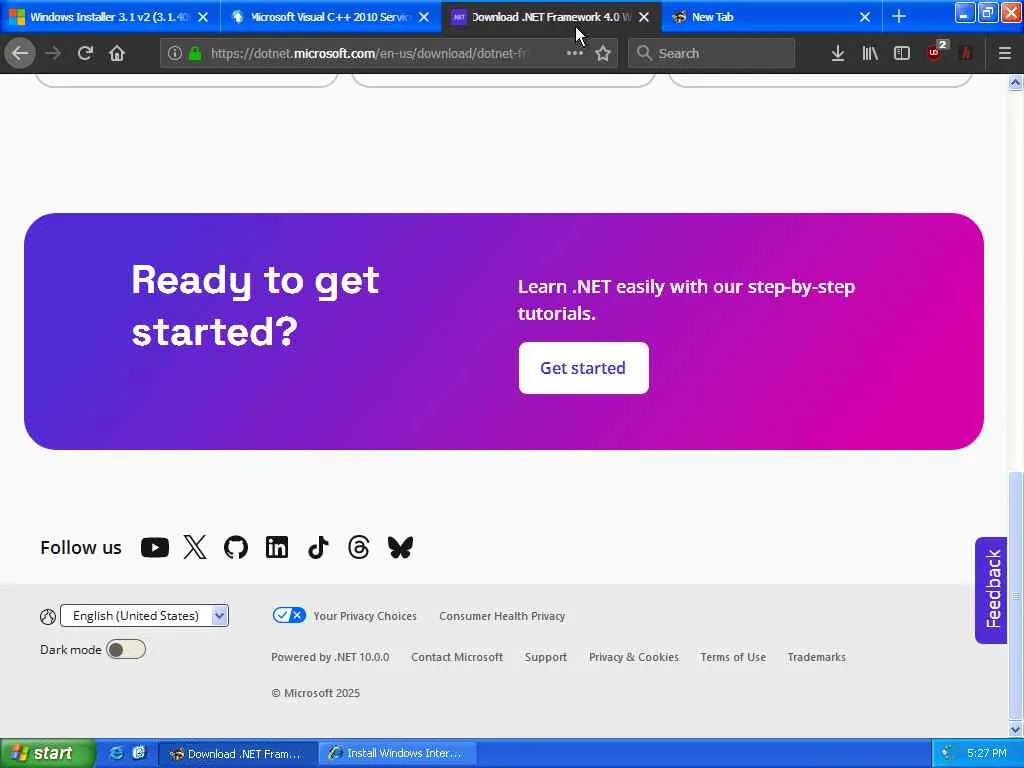Open the uBlock extension icon with badge

[x=936, y=52]
